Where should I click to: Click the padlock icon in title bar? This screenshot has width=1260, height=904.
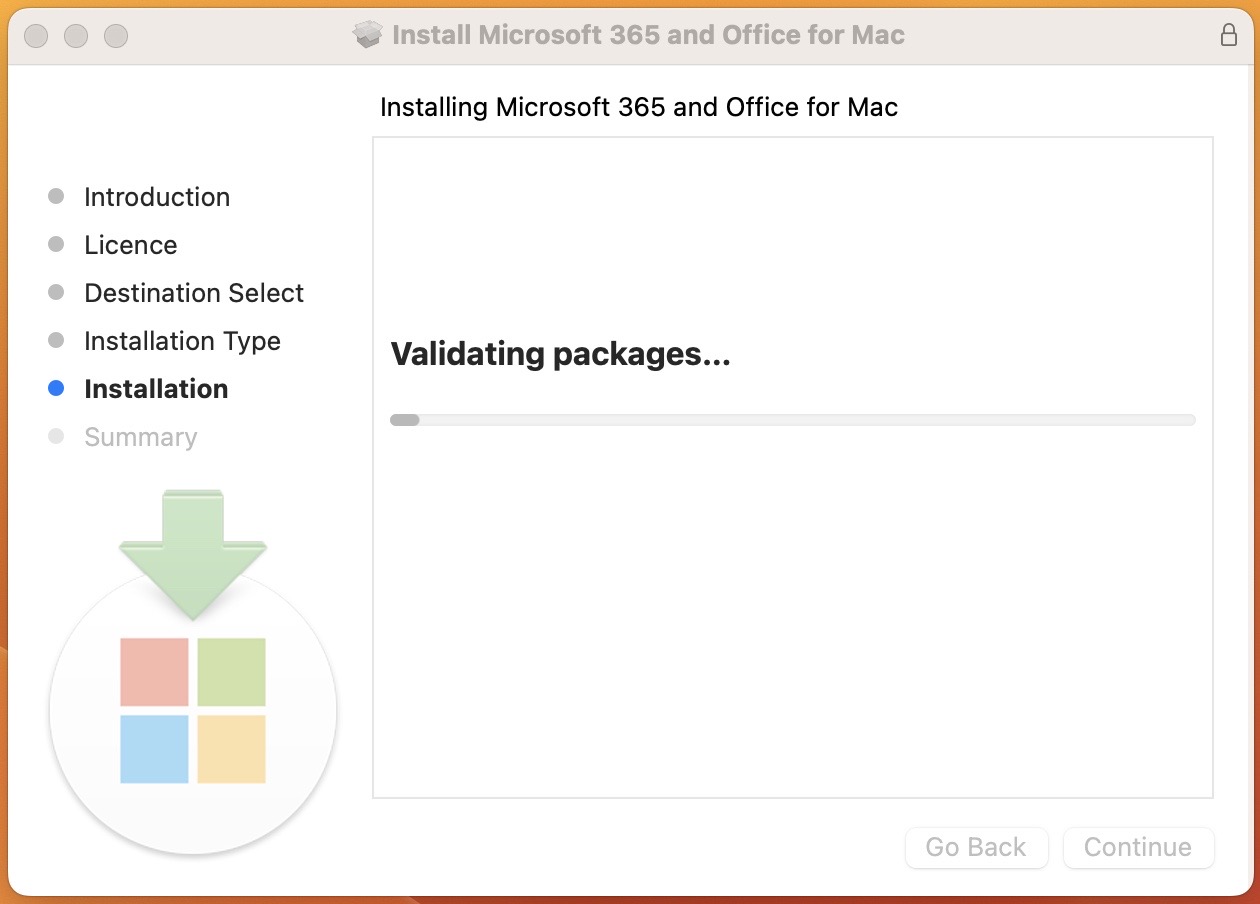[1229, 35]
